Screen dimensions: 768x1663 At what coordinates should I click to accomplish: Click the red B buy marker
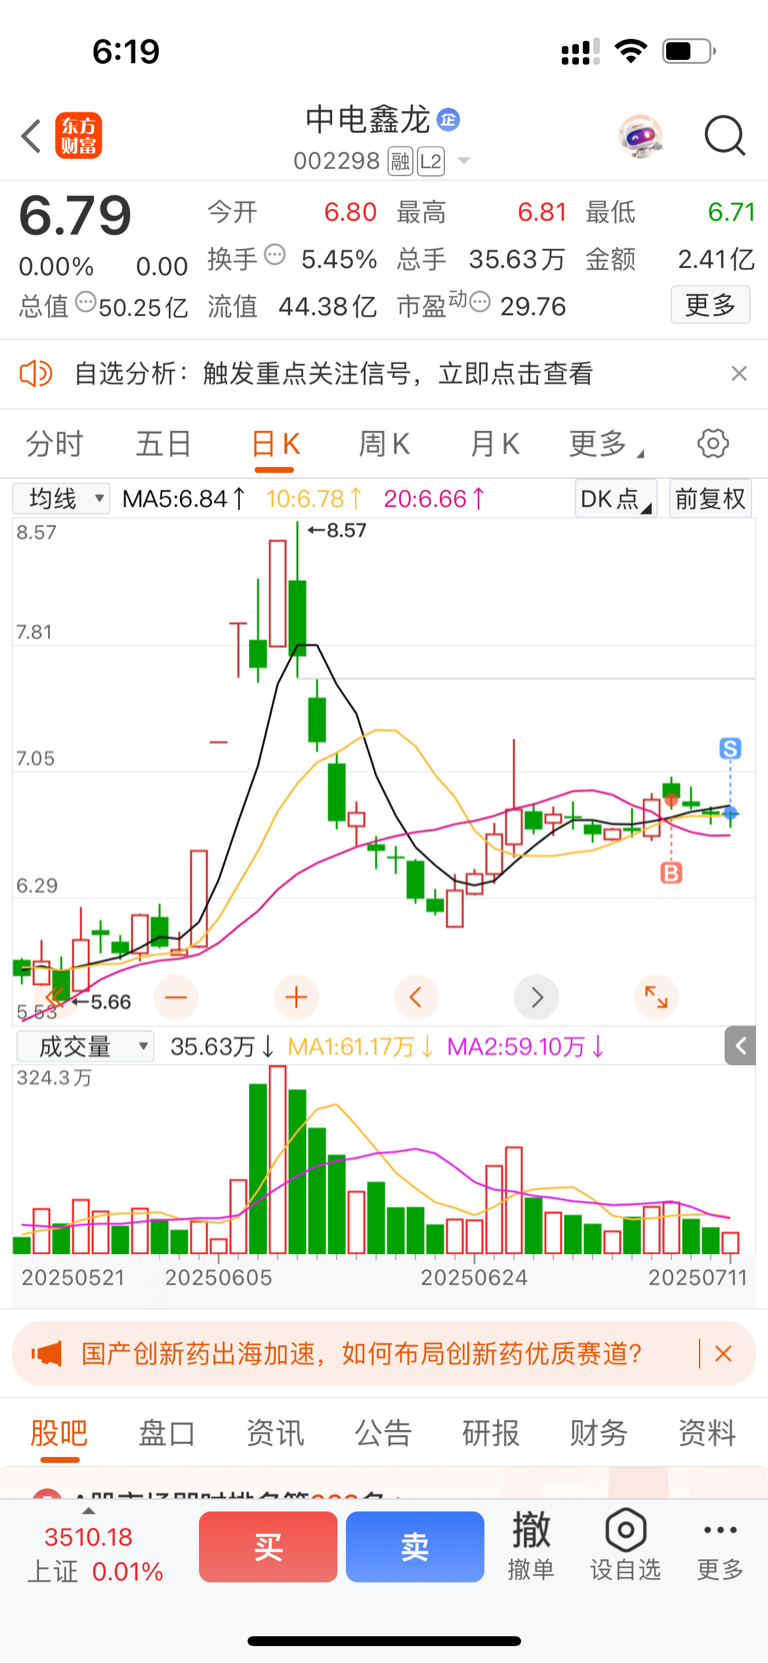pyautogui.click(x=671, y=873)
